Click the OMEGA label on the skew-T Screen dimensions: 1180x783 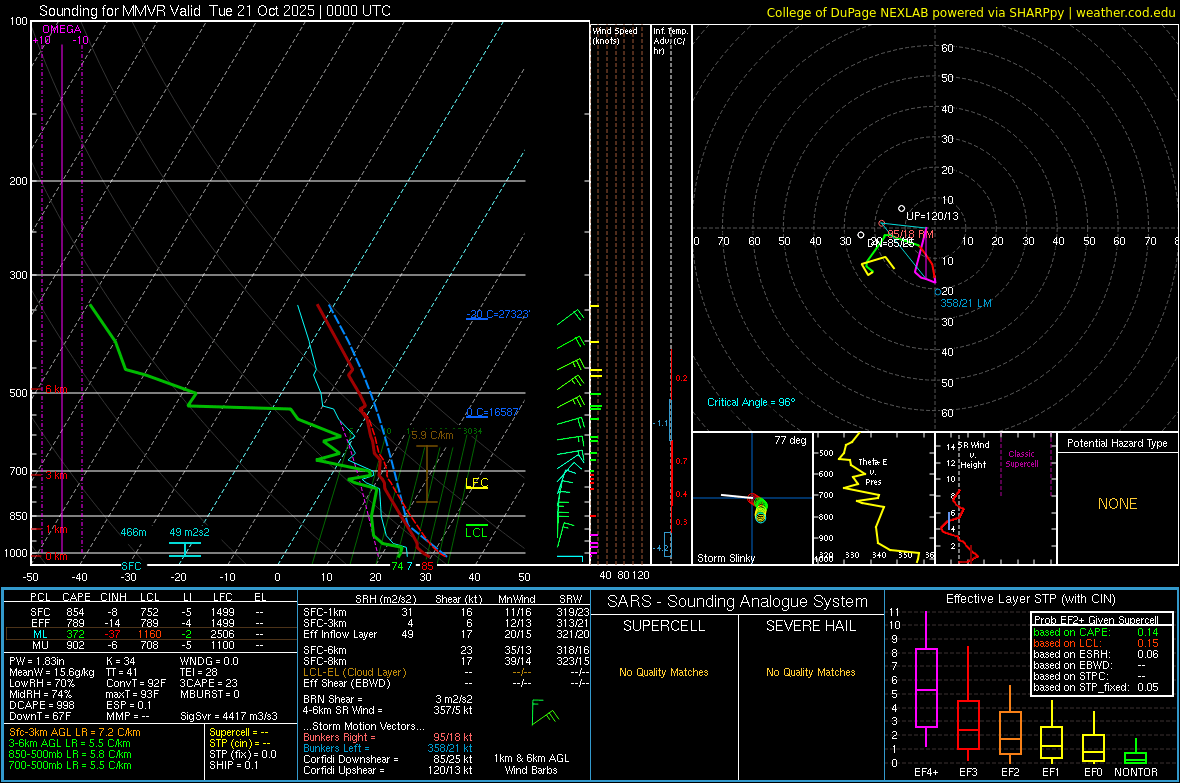click(x=62, y=29)
